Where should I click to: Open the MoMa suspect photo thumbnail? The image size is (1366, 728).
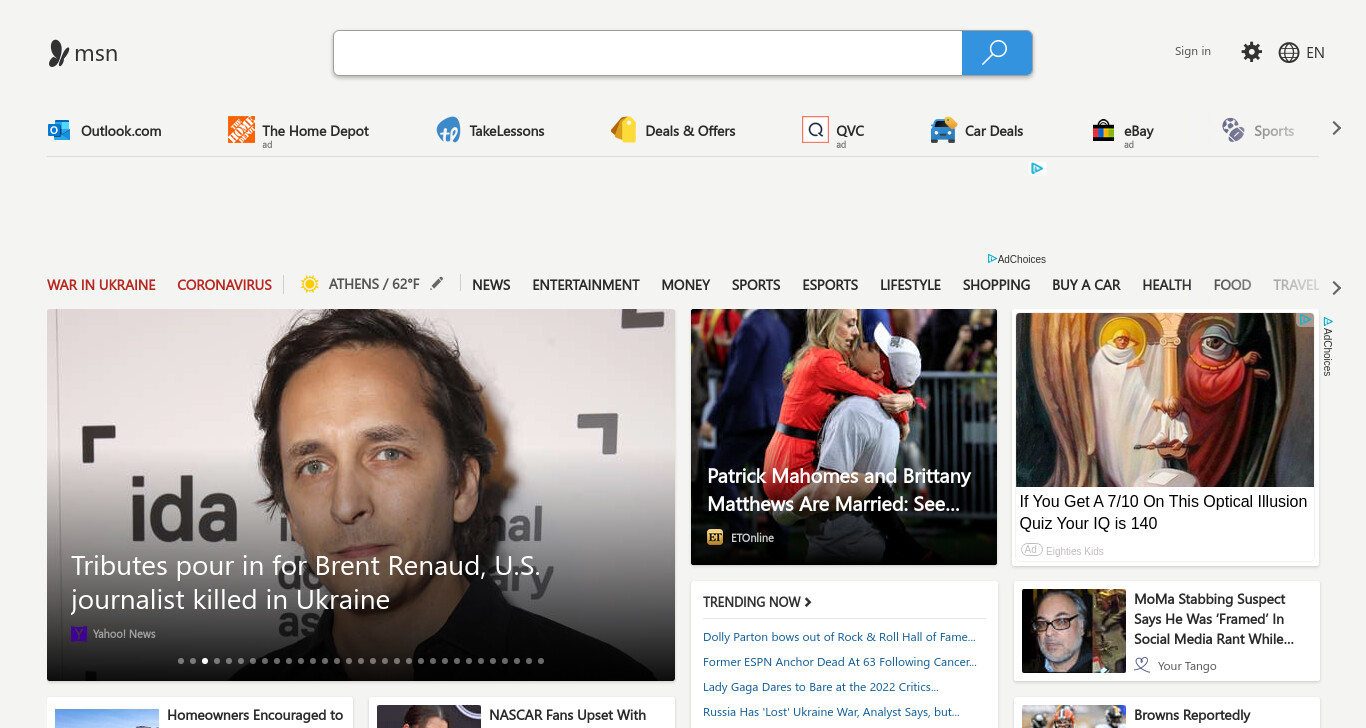pyautogui.click(x=1074, y=631)
